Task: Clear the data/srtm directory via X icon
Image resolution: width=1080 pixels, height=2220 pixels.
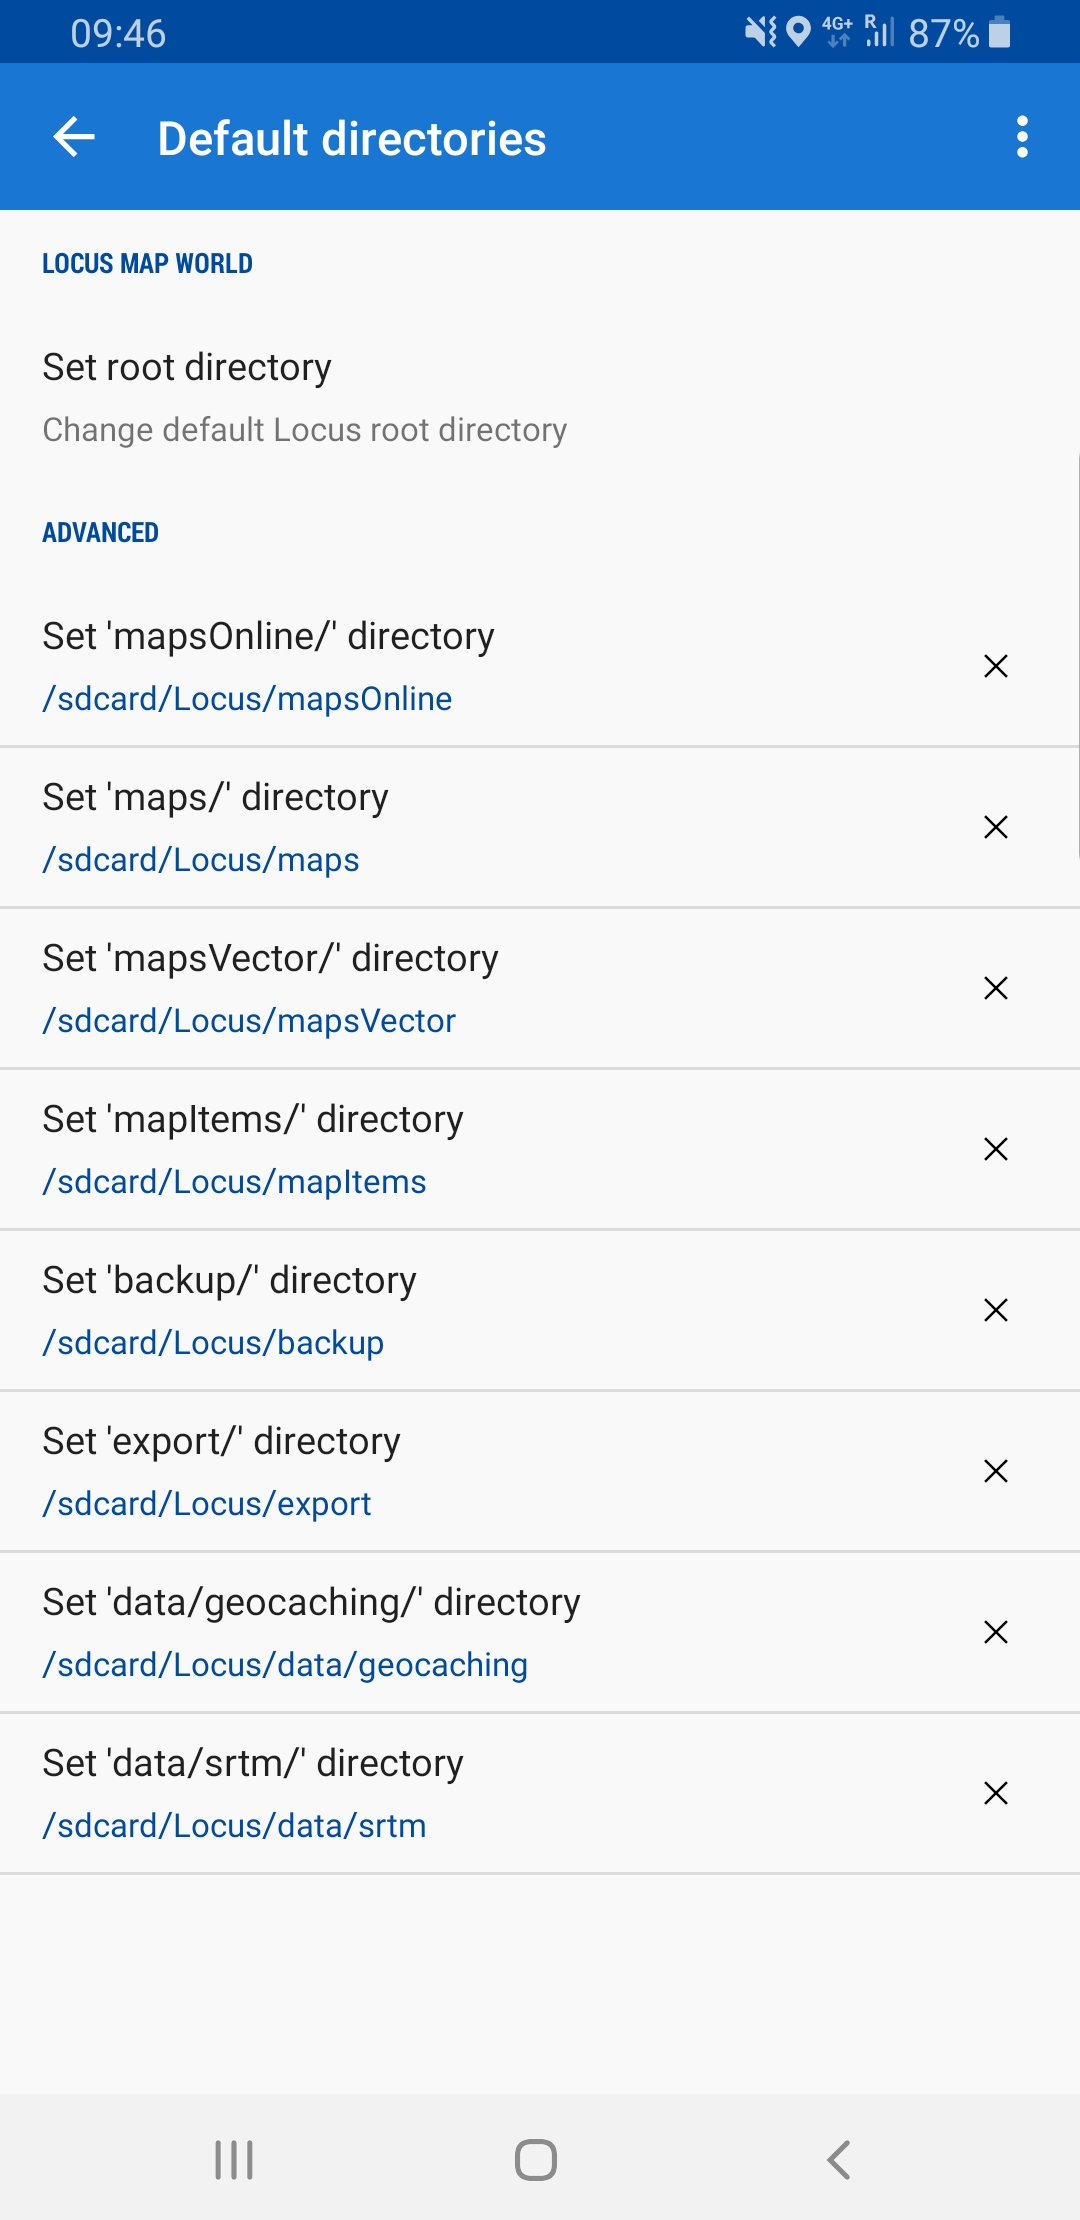Action: (x=996, y=1793)
